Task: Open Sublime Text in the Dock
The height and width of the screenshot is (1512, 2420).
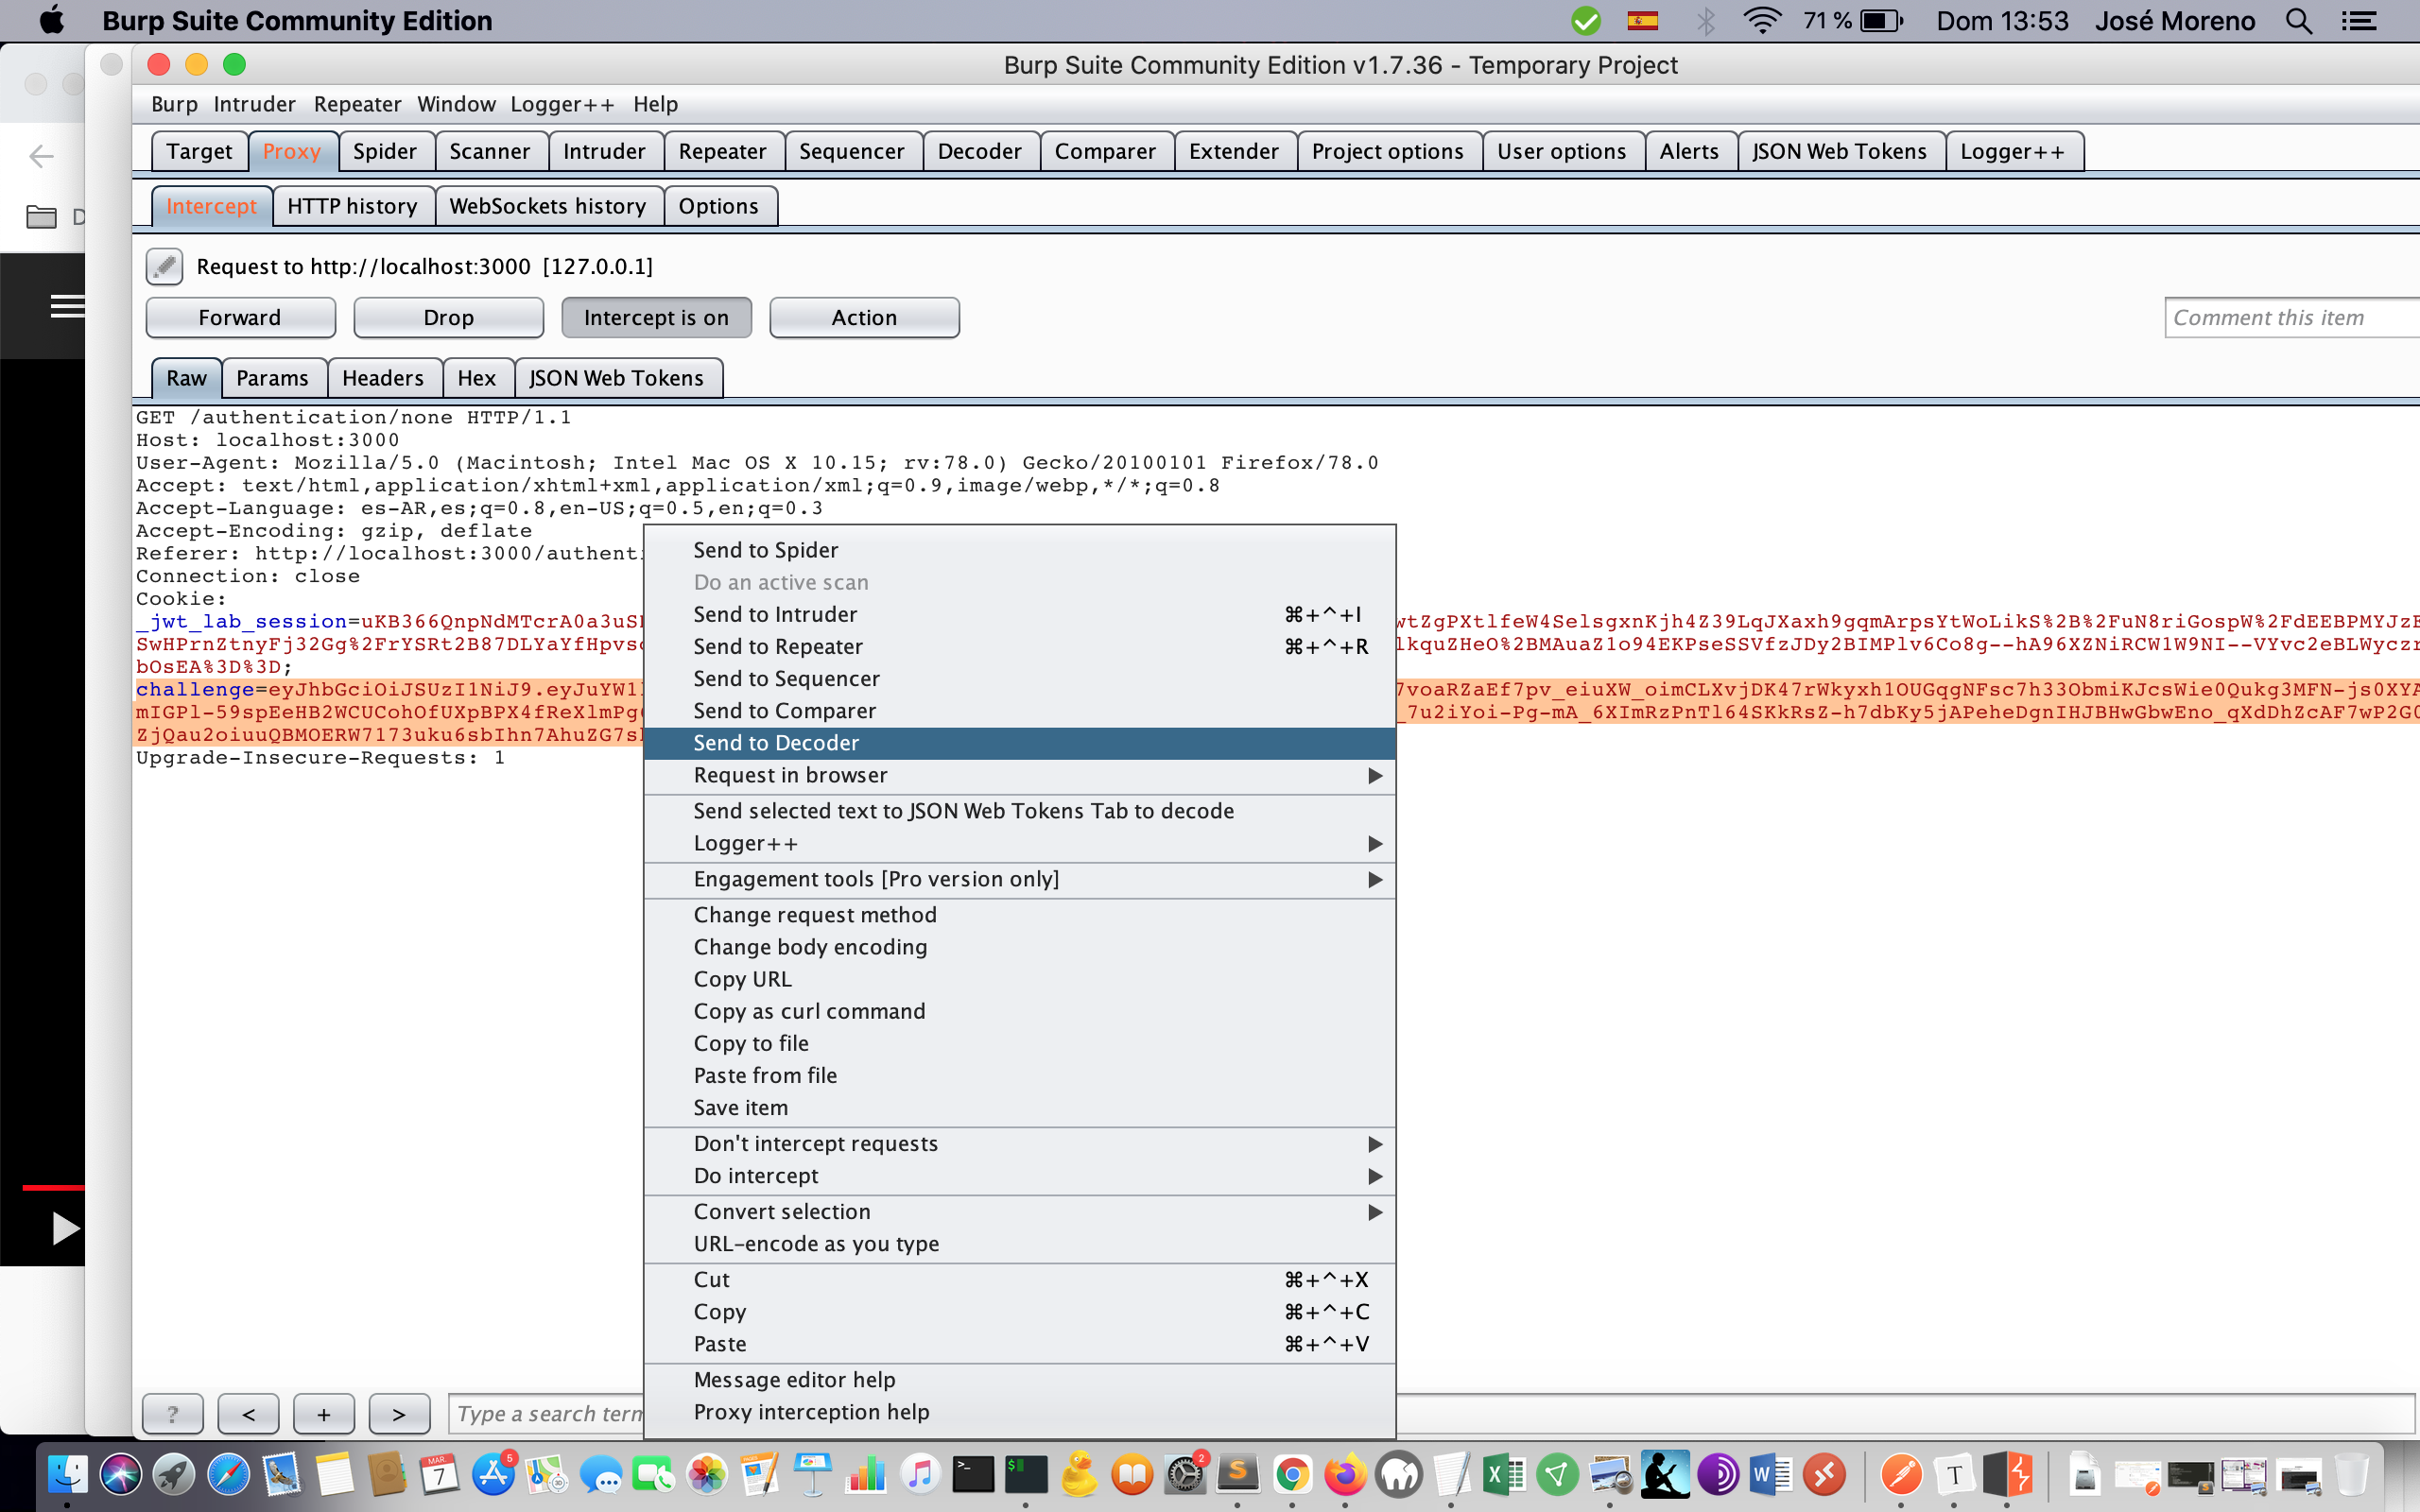Action: tap(1238, 1474)
